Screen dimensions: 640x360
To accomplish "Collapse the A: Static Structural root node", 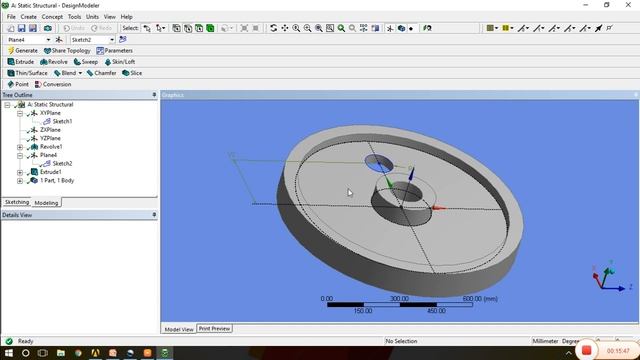I will pos(7,105).
